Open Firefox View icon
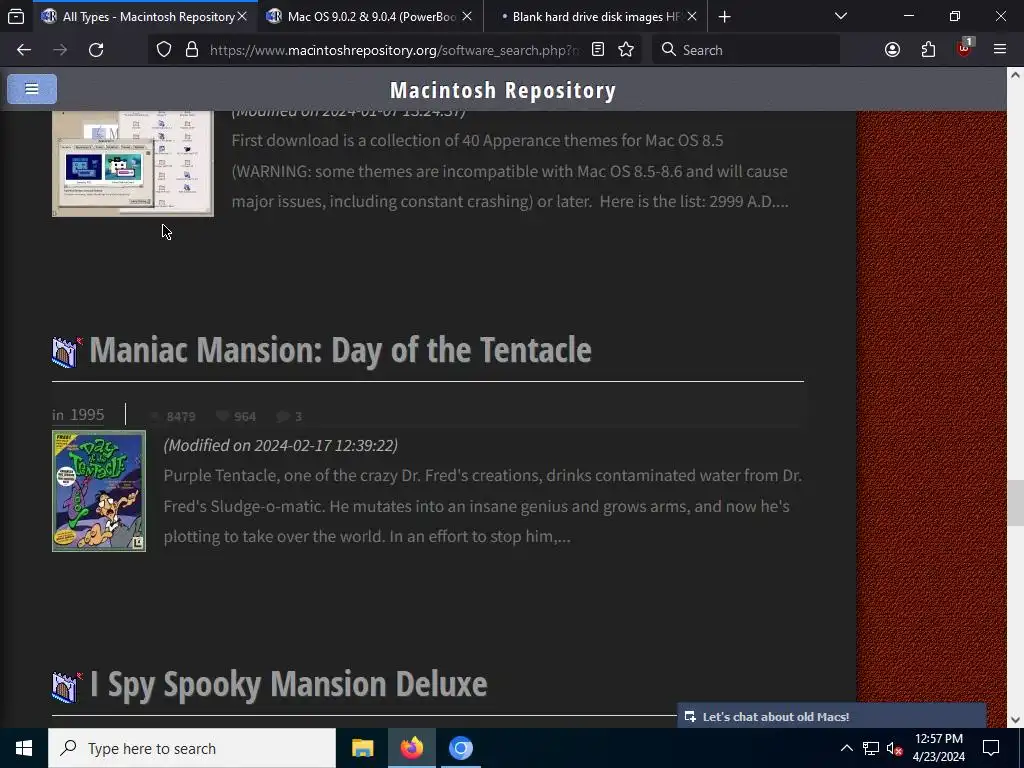The width and height of the screenshot is (1024, 768). tap(16, 16)
